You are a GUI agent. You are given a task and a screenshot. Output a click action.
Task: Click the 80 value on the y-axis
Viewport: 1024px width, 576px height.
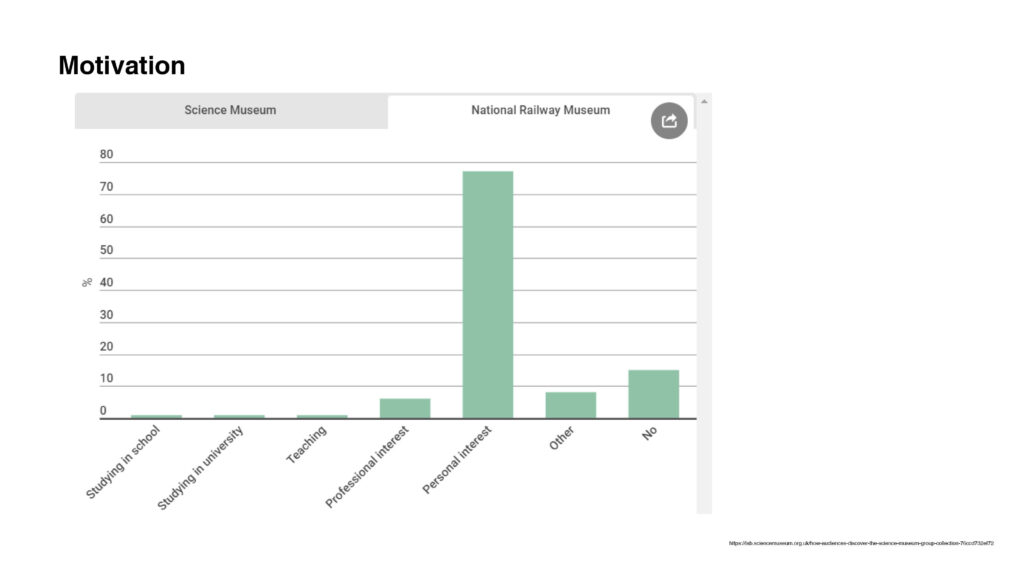tap(106, 155)
